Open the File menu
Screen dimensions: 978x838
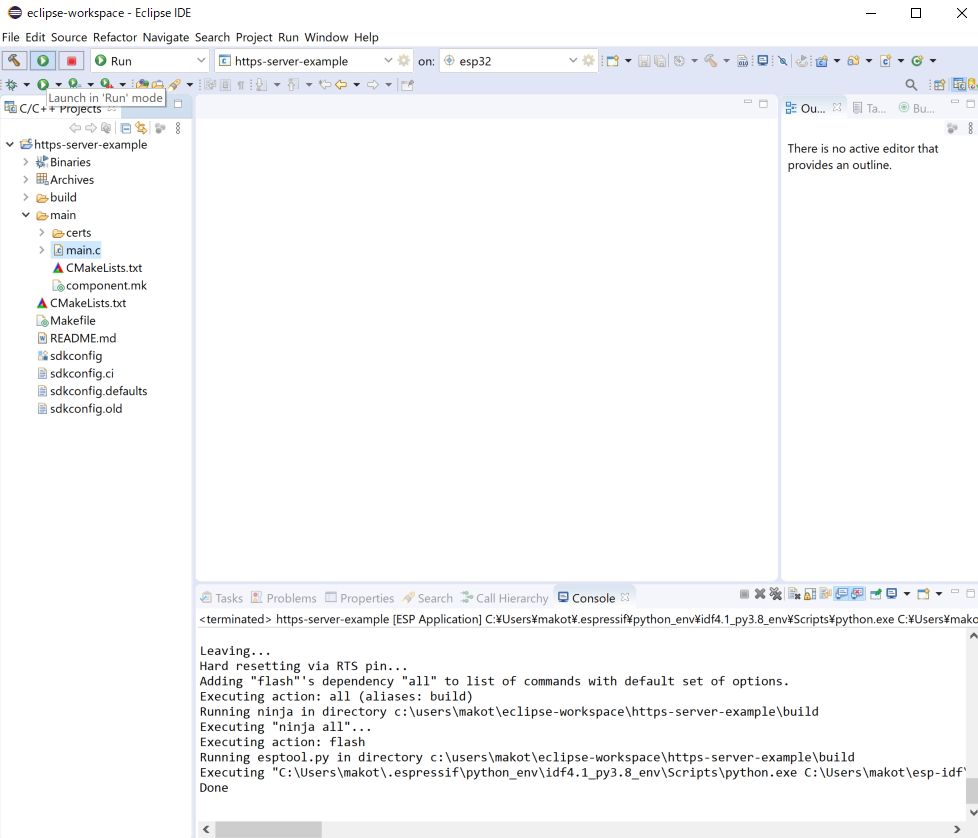(11, 37)
